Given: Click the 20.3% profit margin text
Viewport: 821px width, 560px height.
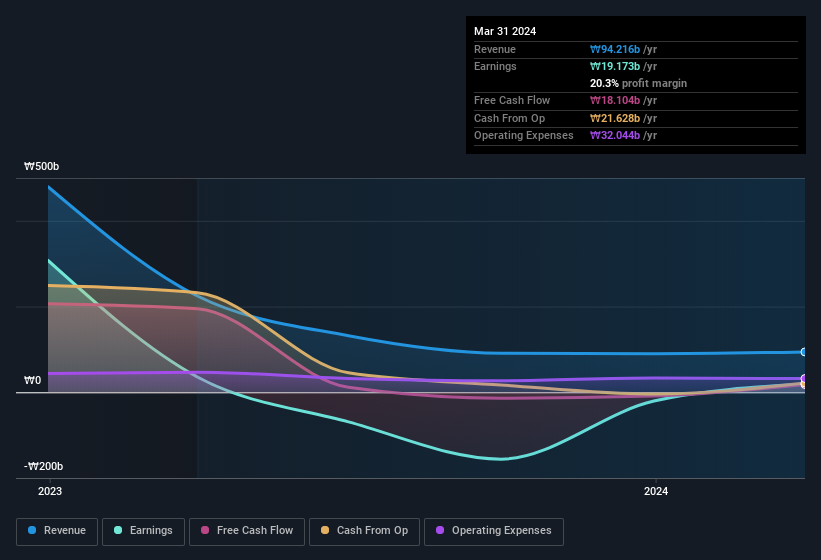Looking at the screenshot, I should (638, 83).
